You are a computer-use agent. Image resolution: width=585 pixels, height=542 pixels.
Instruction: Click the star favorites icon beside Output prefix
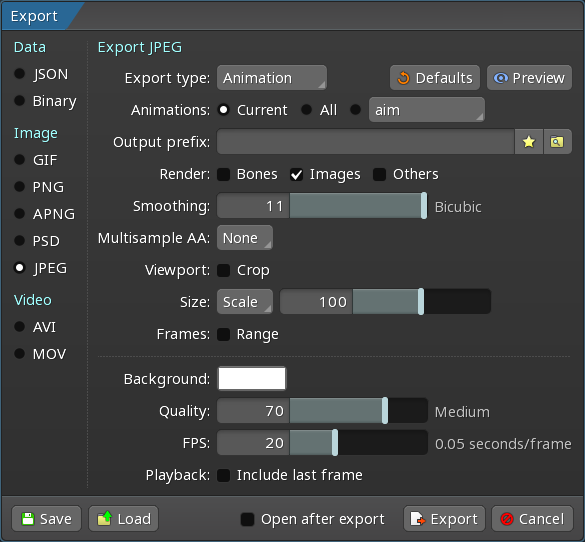[529, 142]
